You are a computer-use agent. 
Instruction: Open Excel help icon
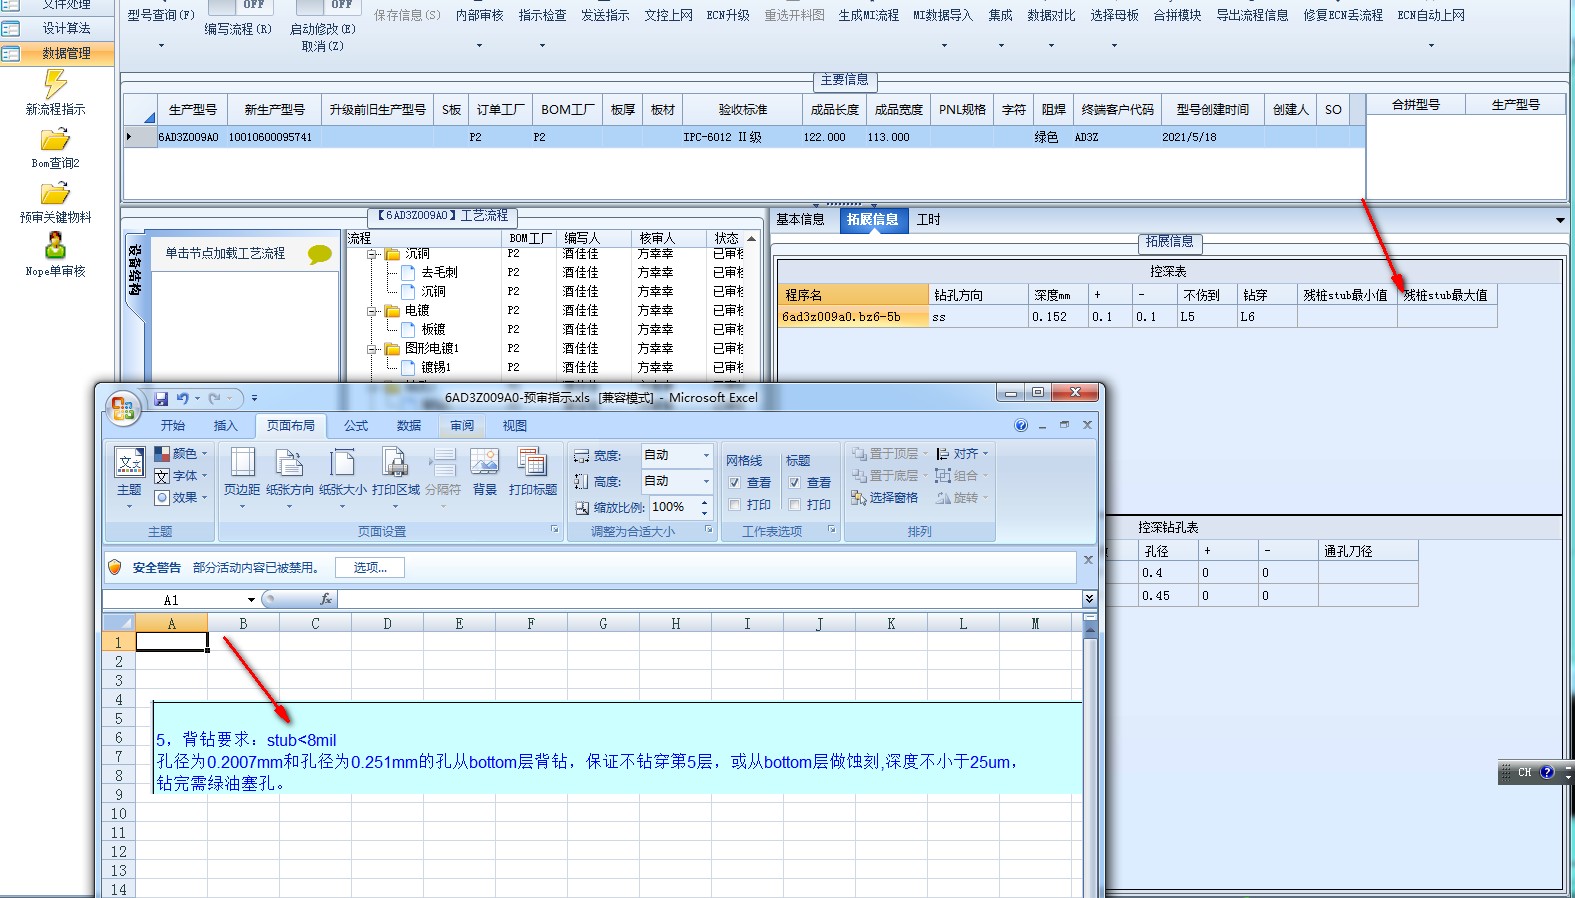(1021, 425)
